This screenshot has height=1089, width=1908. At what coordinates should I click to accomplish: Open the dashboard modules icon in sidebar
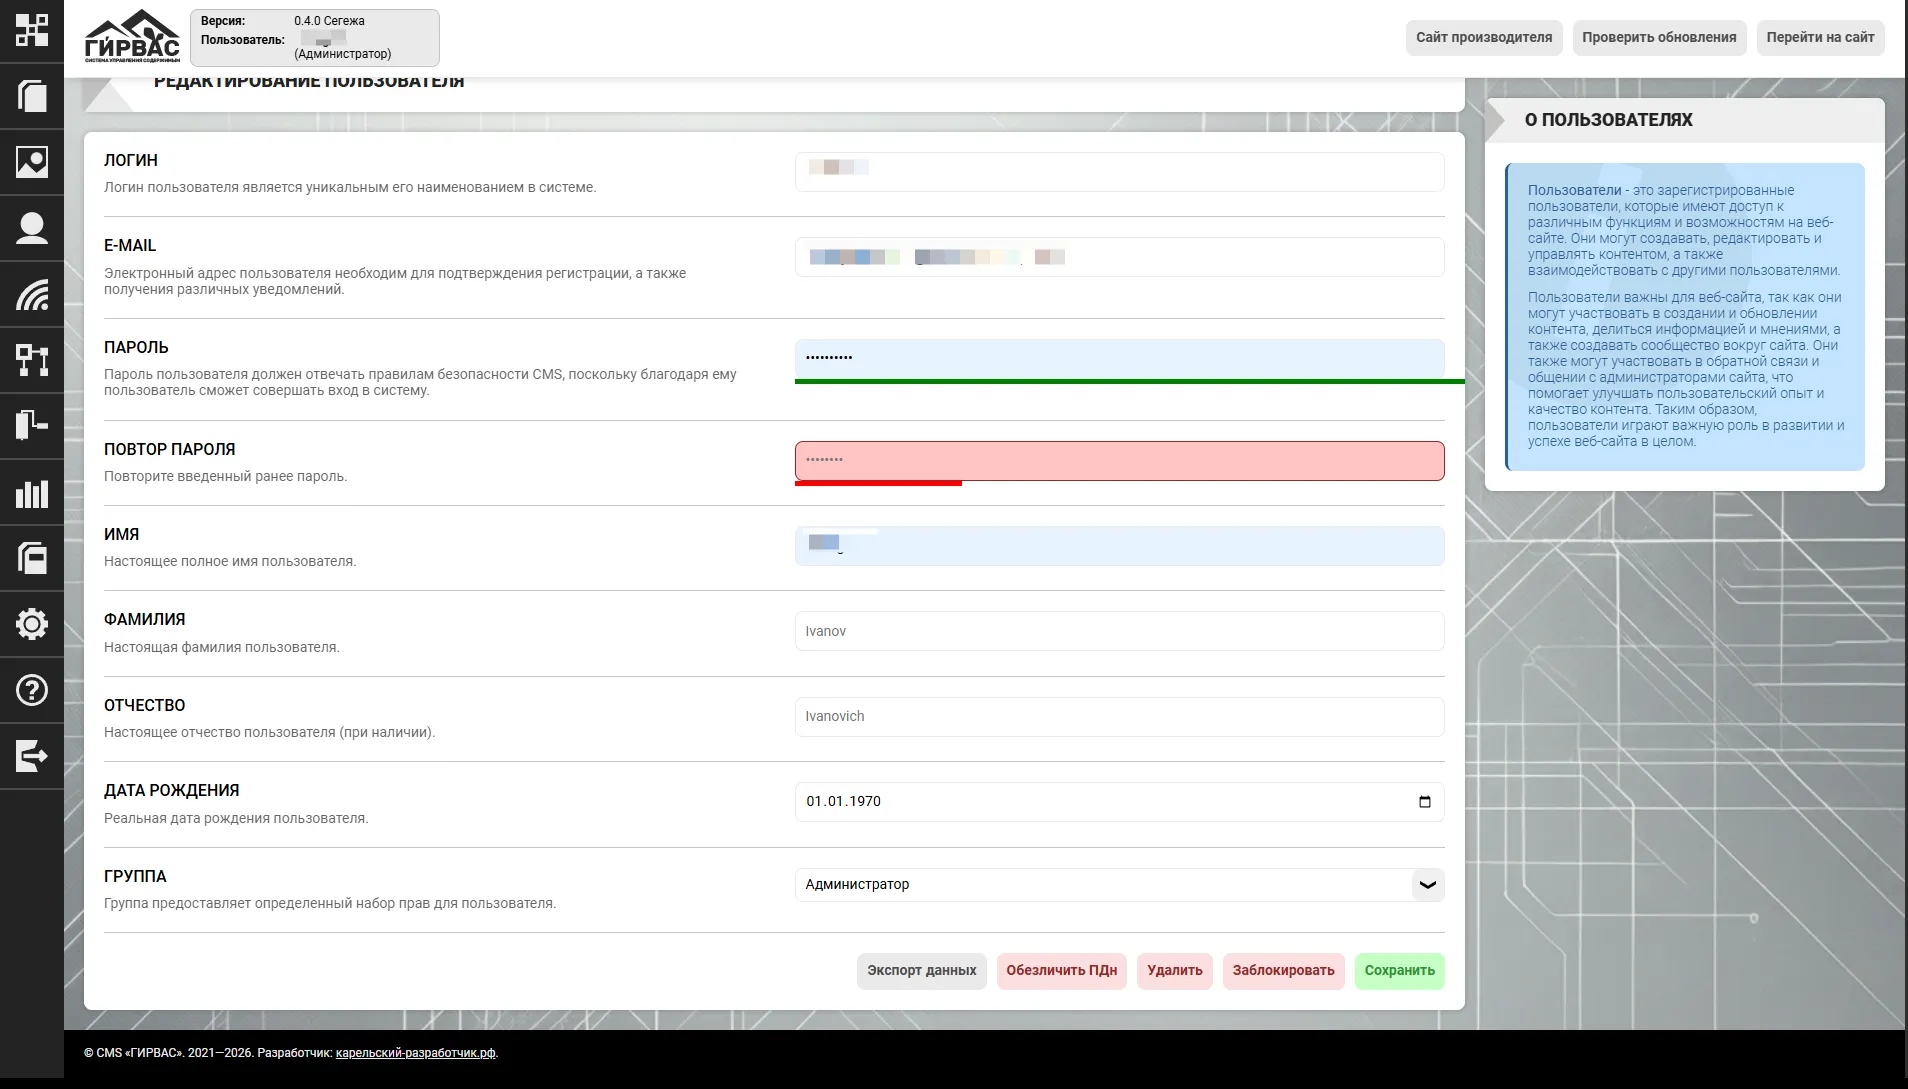[x=32, y=30]
